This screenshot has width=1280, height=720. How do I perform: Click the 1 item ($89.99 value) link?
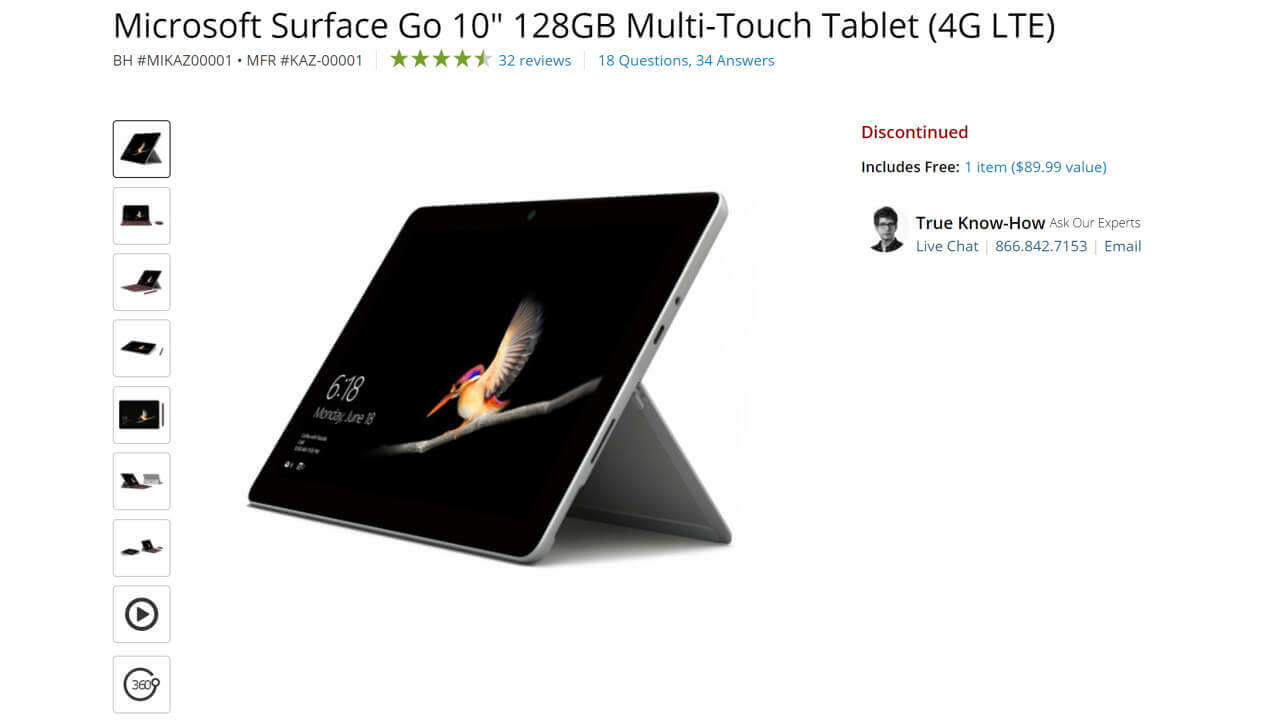(x=1035, y=167)
